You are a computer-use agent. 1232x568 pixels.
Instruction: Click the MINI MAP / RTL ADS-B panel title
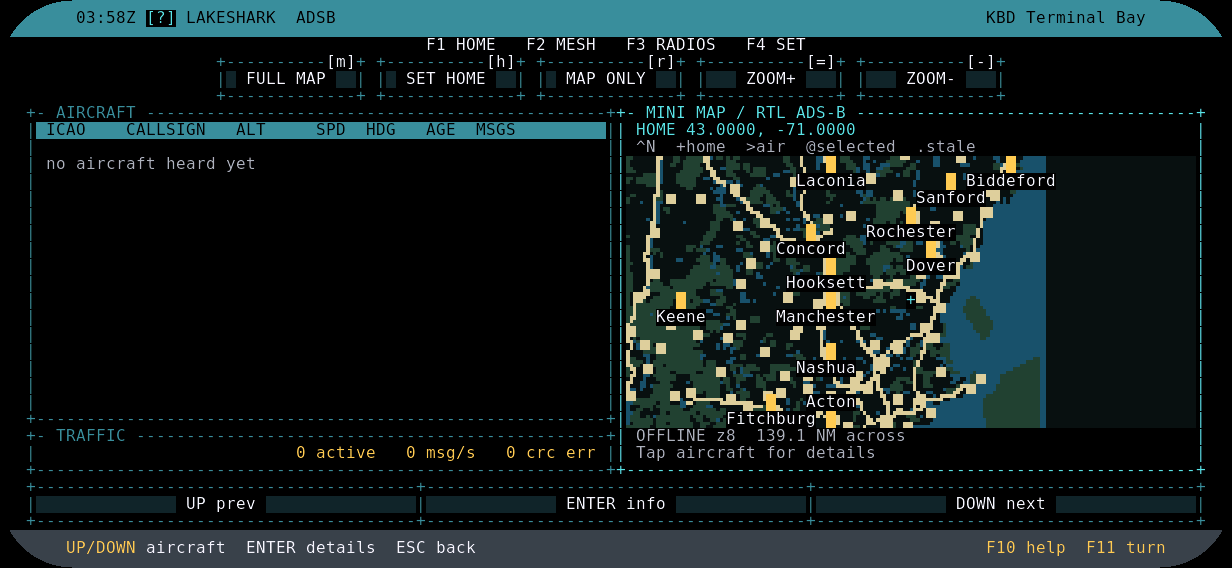[x=746, y=113]
